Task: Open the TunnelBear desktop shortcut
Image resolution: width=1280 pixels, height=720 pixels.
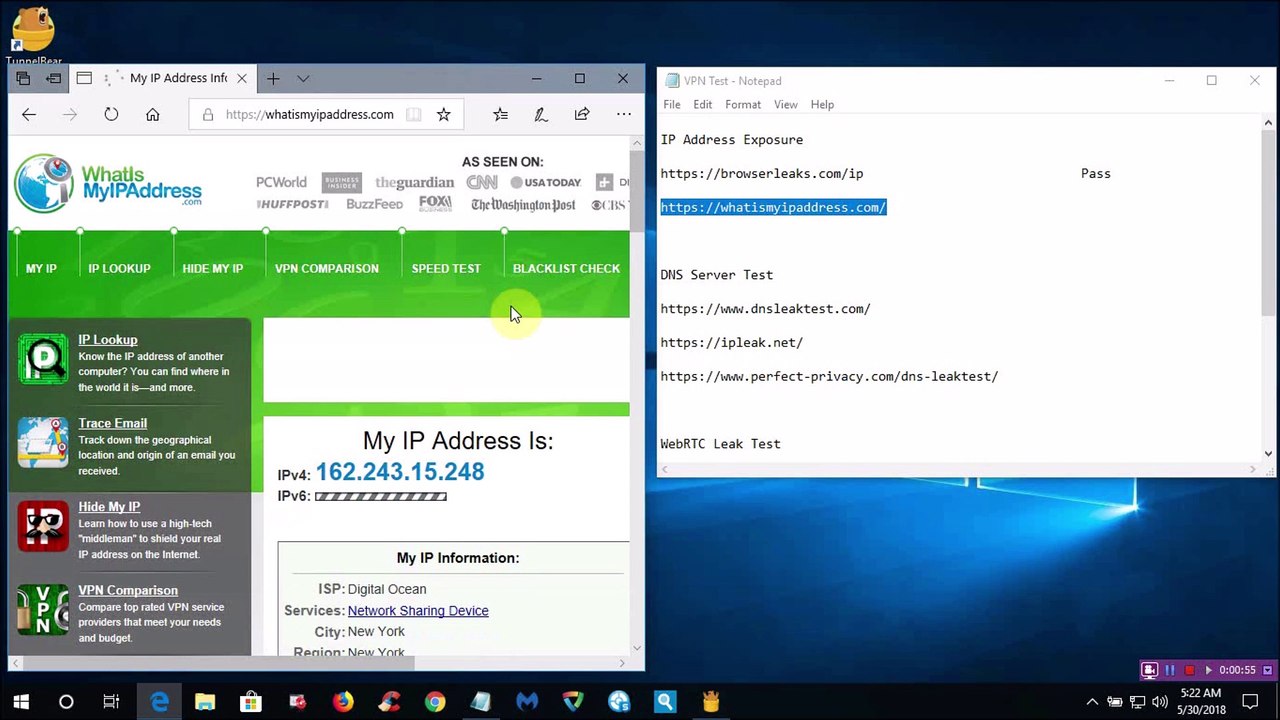Action: [33, 36]
